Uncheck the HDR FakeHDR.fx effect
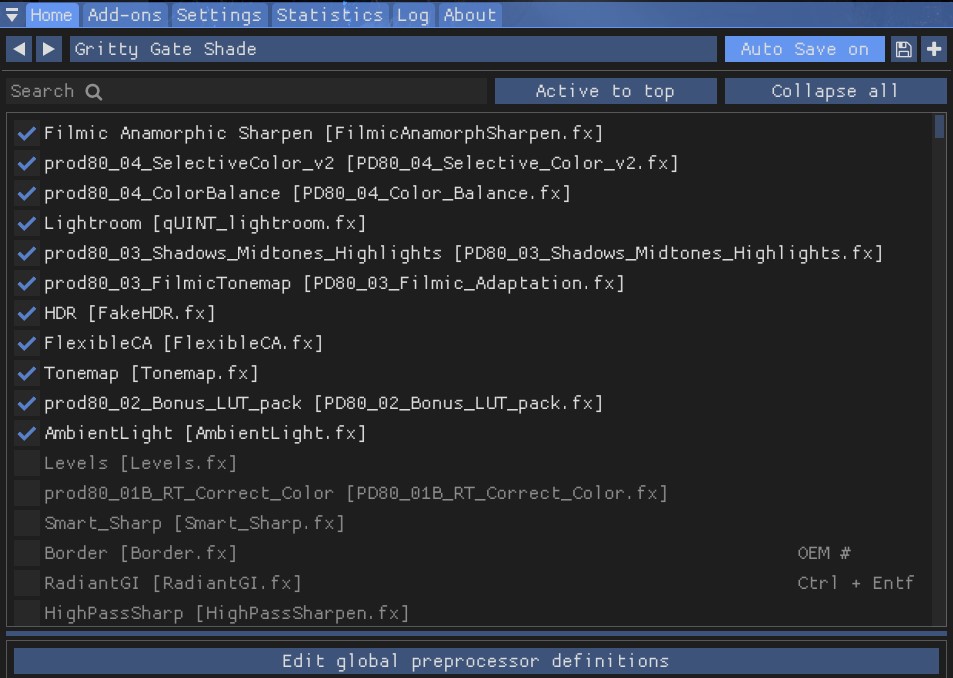The width and height of the screenshot is (953, 678). tap(27, 313)
